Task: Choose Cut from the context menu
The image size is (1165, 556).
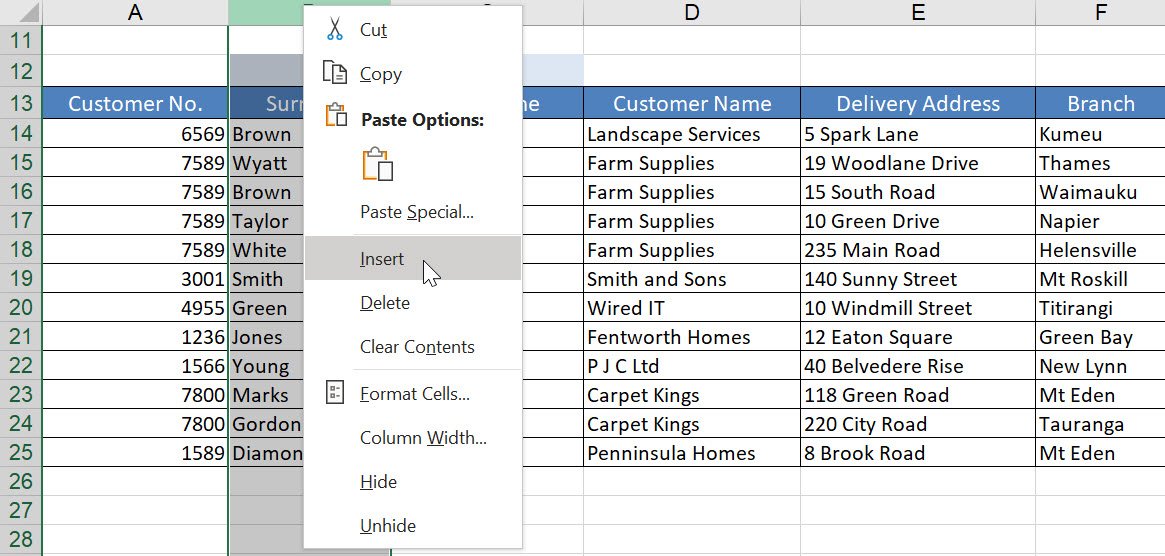Action: click(412, 30)
